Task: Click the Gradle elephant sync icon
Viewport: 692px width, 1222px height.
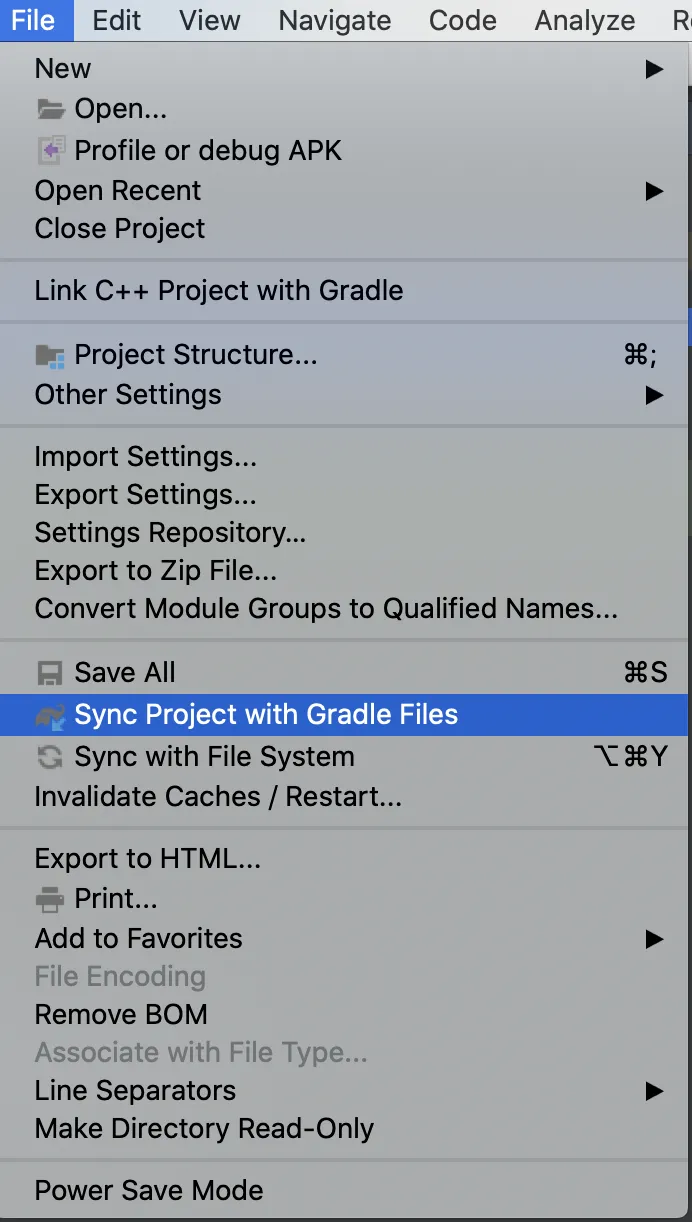Action: click(x=50, y=715)
